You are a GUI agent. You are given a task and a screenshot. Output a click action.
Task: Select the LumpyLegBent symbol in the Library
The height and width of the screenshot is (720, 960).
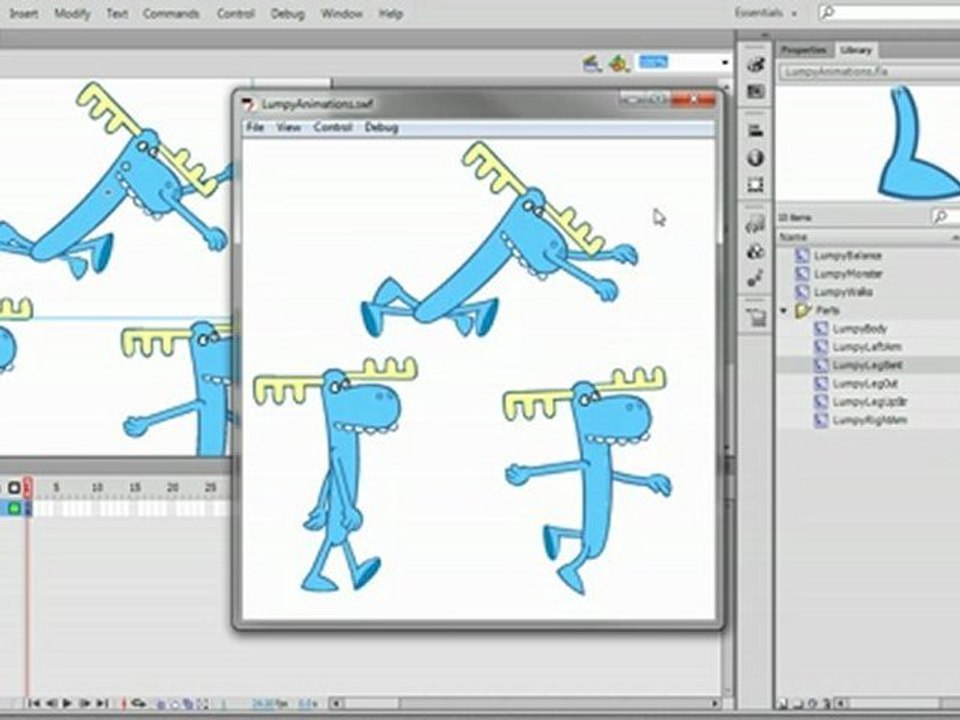[x=869, y=366]
